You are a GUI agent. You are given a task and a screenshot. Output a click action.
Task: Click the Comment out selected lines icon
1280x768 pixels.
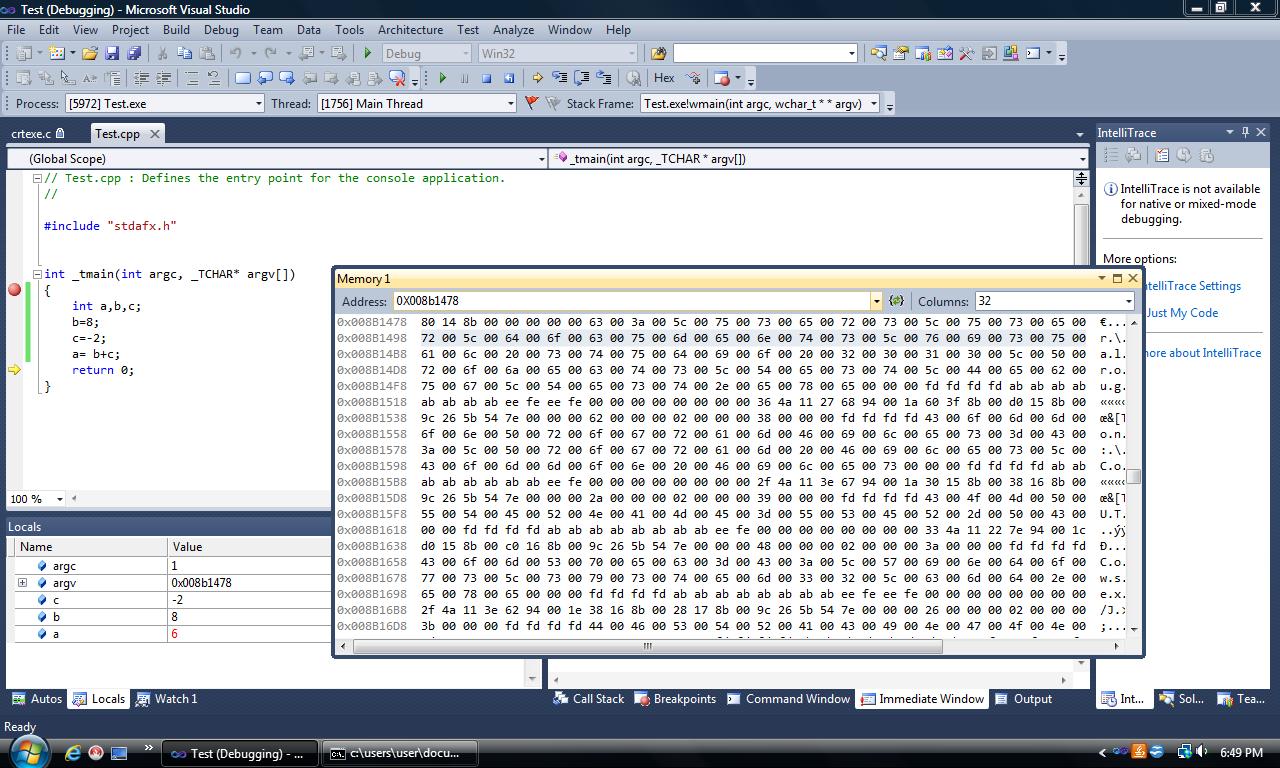tap(192, 77)
